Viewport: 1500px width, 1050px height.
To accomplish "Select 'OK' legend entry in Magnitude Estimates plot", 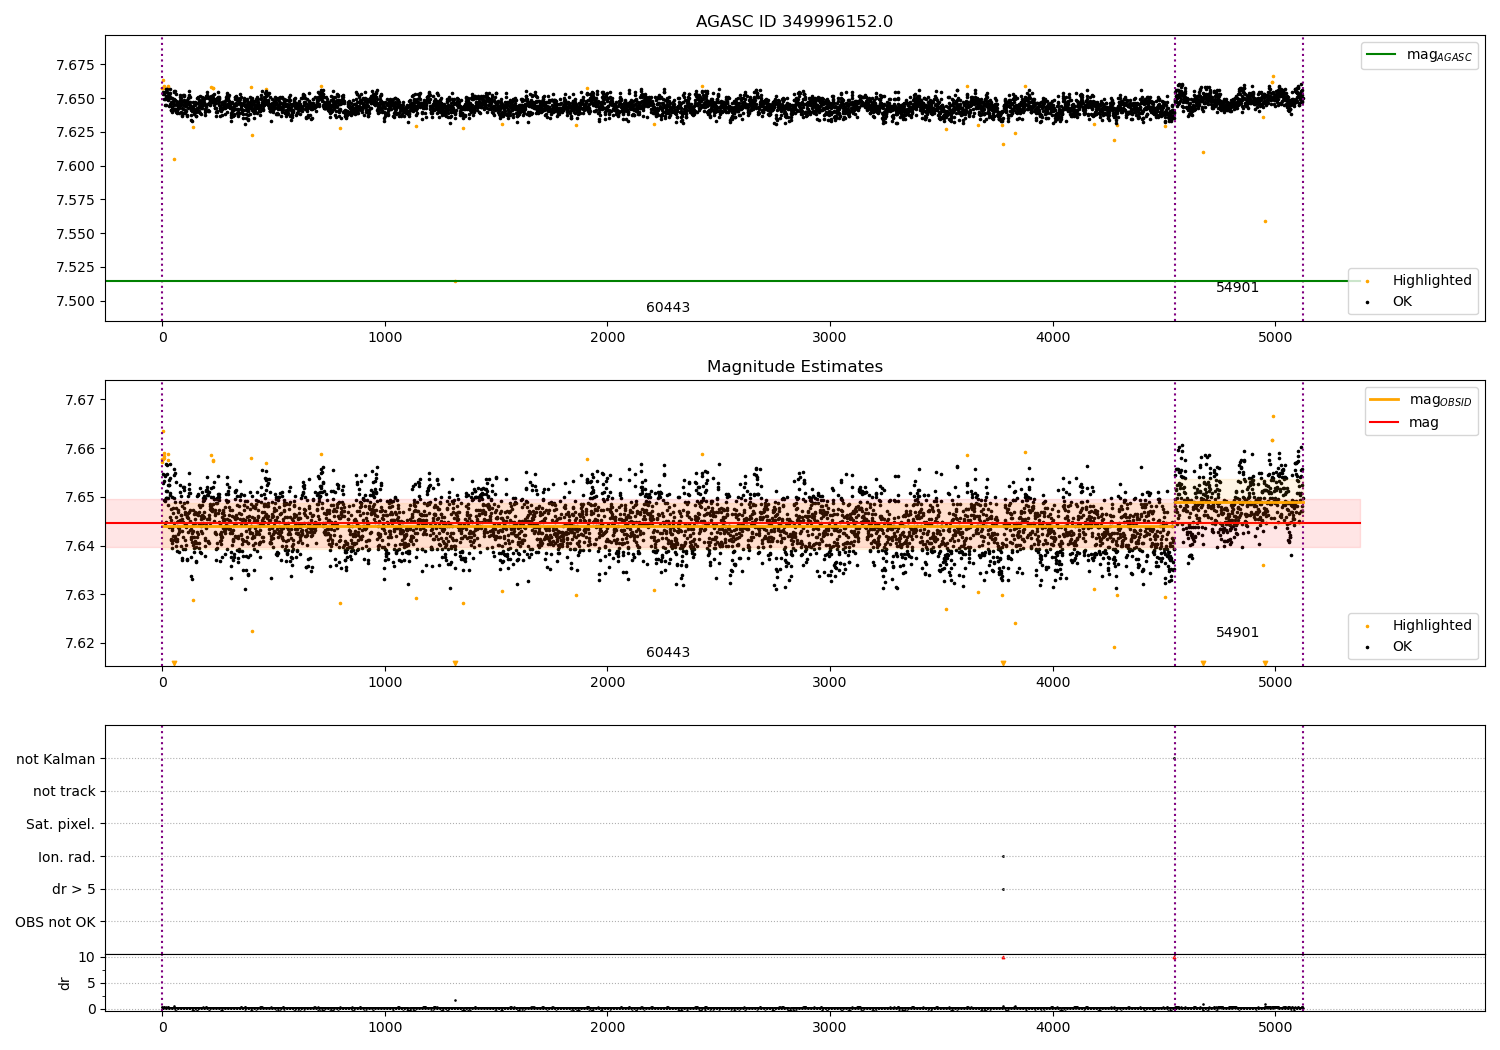I will (x=1391, y=647).
